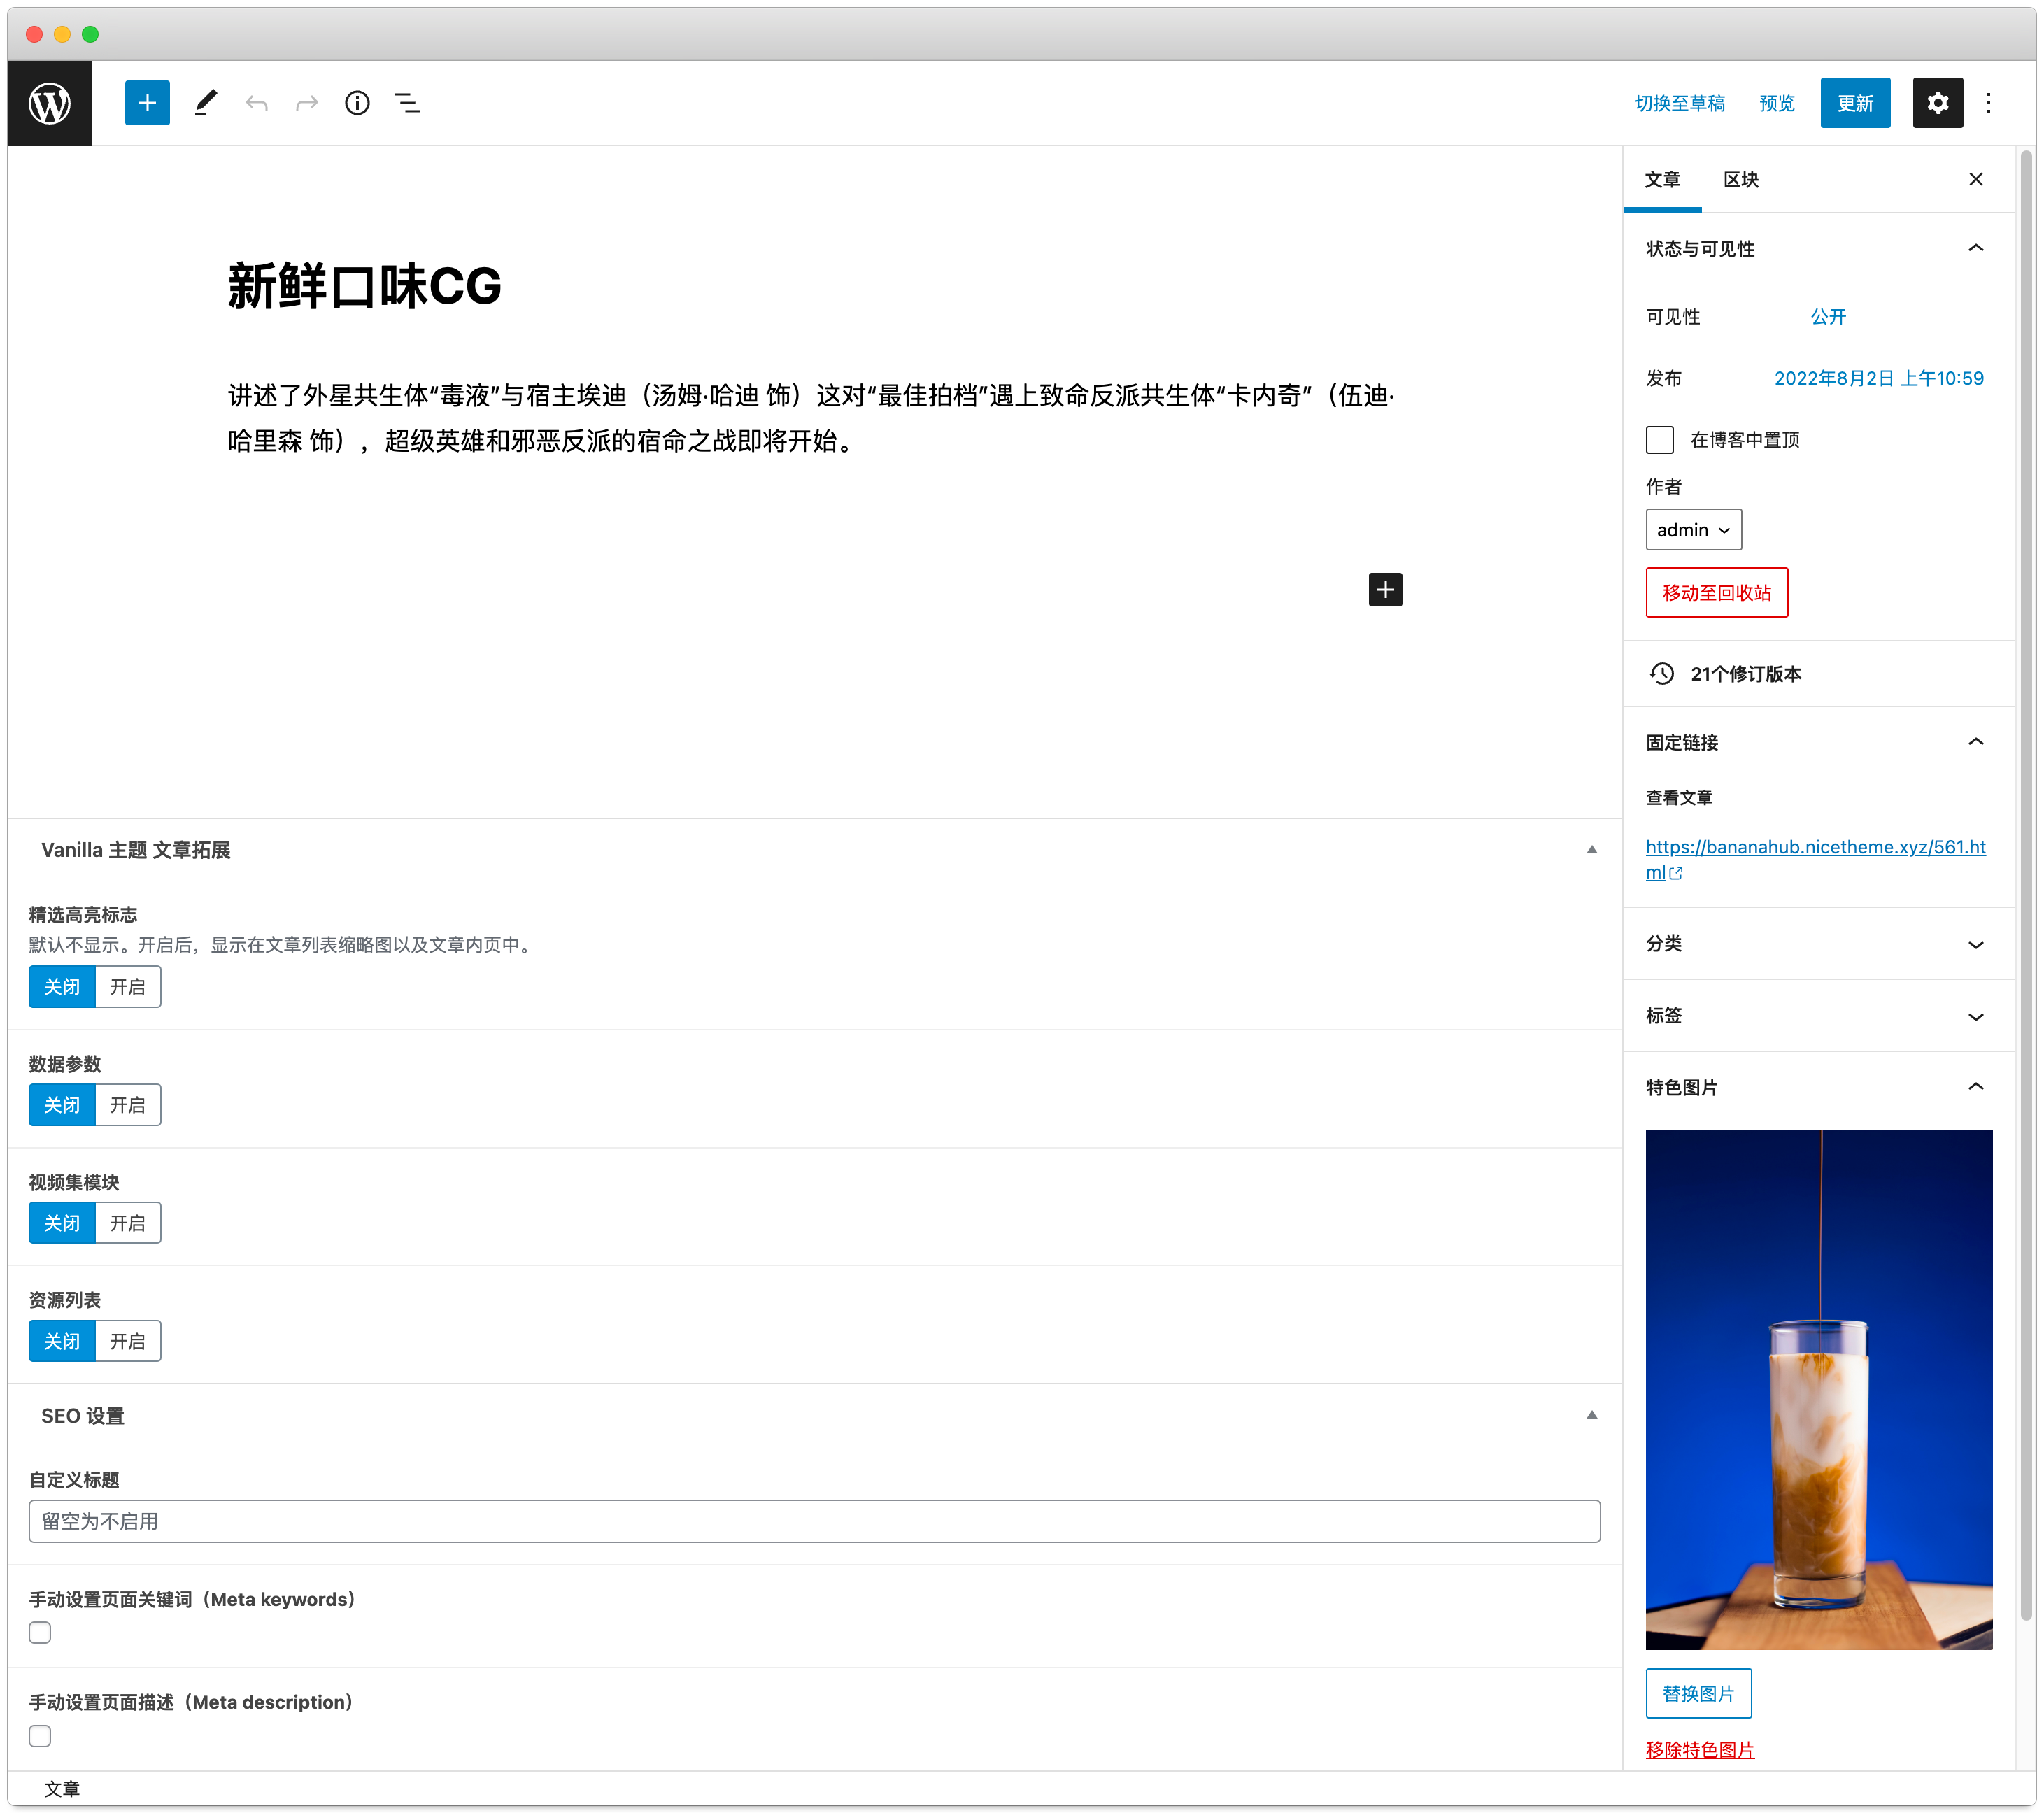This screenshot has height=1813, width=2044.
Task: Switch to the 文章 sidebar tab
Action: coord(1662,180)
